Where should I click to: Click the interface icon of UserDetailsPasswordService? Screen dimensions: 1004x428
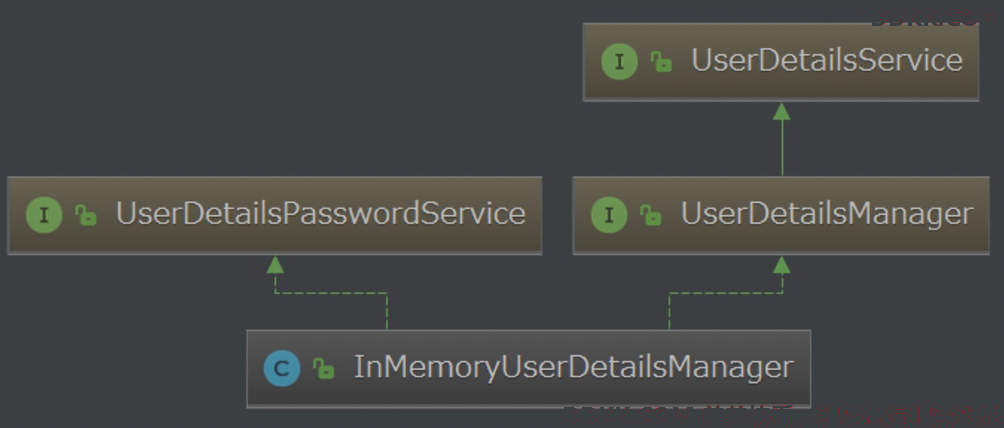coord(44,215)
